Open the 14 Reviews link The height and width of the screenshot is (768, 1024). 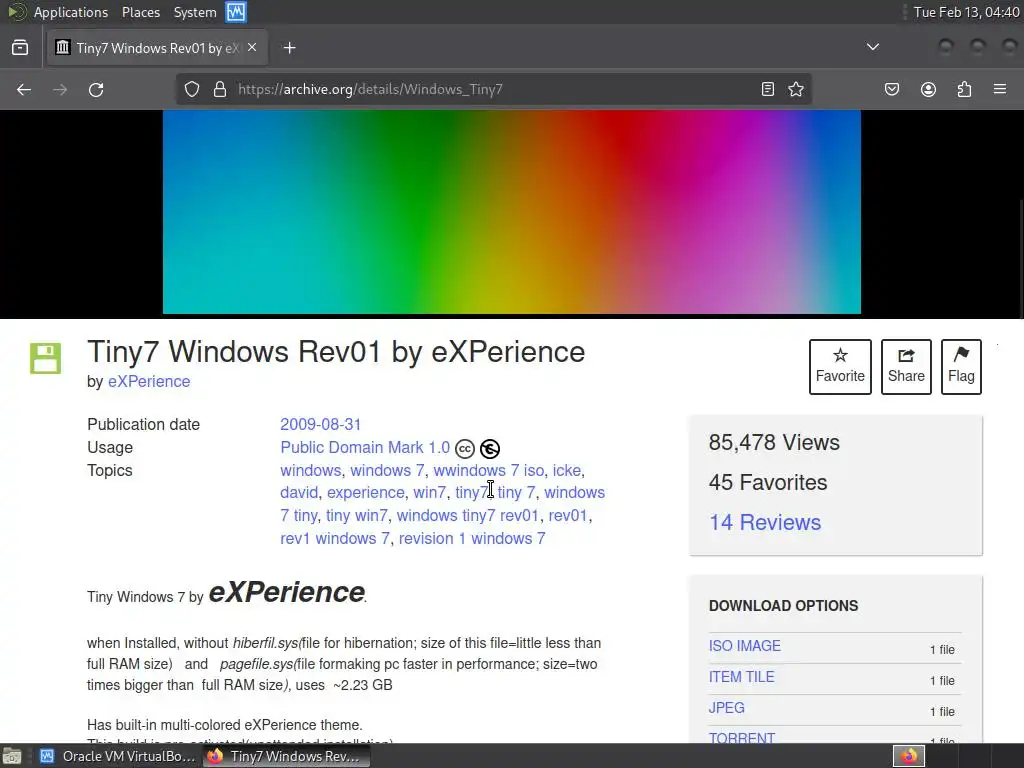point(765,522)
